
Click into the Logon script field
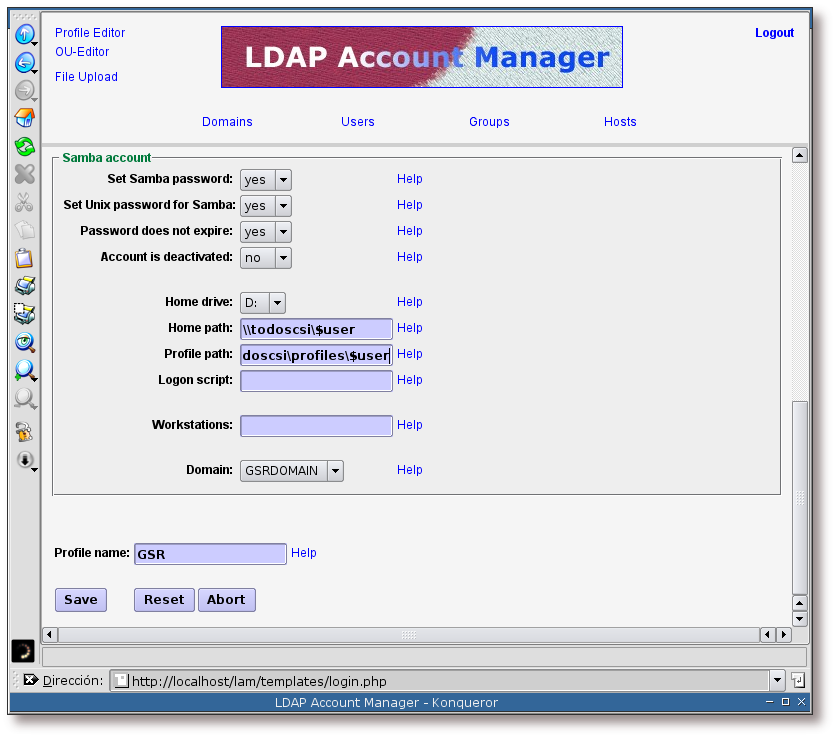tap(316, 381)
